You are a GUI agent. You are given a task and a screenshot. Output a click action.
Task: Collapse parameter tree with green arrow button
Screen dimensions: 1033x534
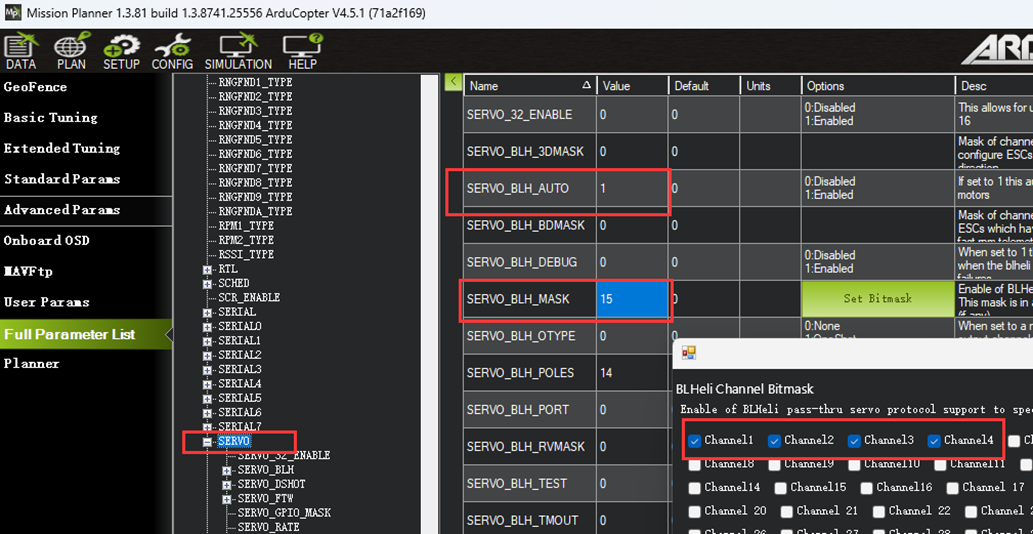point(453,82)
